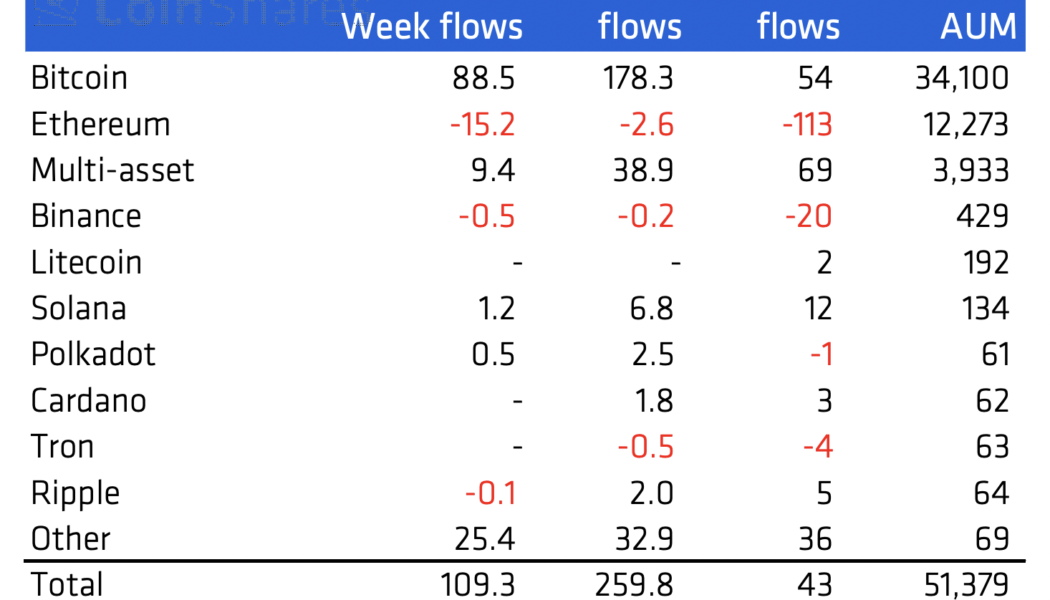Image resolution: width=1050 pixels, height=600 pixels.
Task: Click the Week flows column header
Action: point(432,27)
